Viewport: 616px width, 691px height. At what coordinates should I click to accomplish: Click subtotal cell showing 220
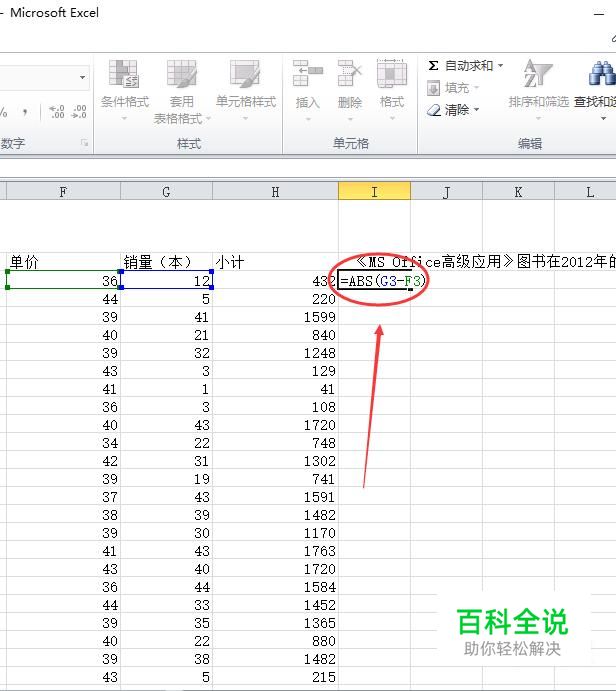275,298
